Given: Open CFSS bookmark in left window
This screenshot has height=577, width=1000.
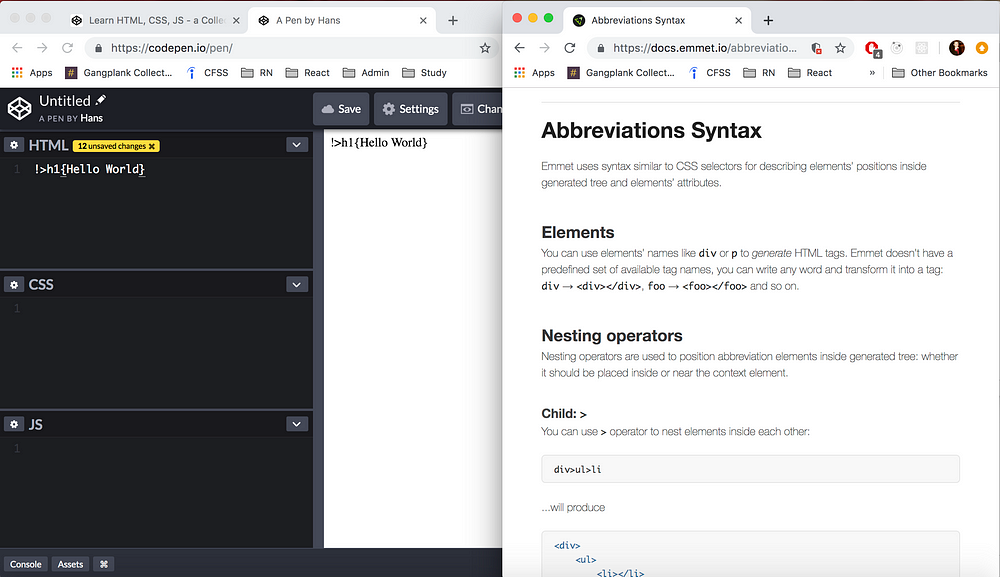Looking at the screenshot, I should [207, 73].
